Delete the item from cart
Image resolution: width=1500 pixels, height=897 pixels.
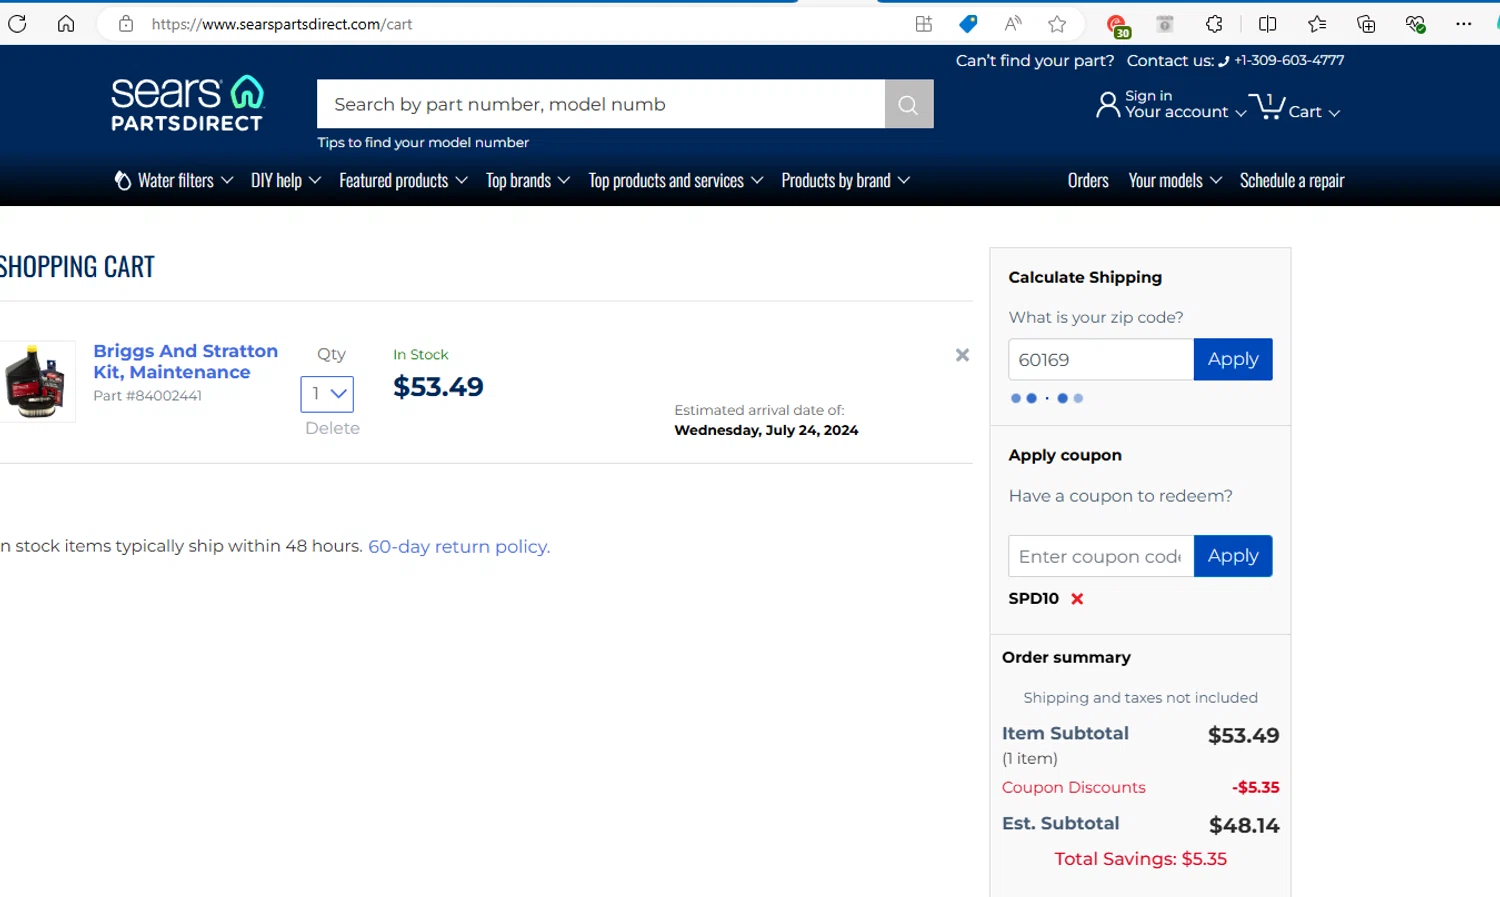click(x=332, y=428)
